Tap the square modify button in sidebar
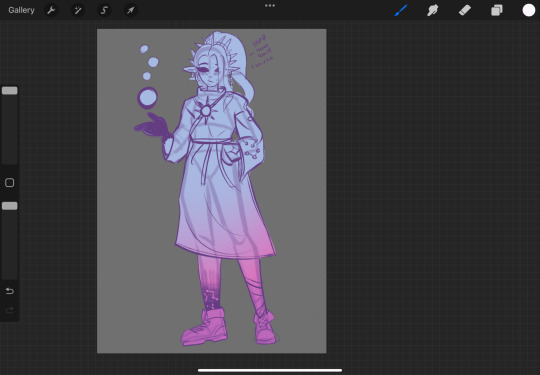540x375 pixels. pos(10,183)
